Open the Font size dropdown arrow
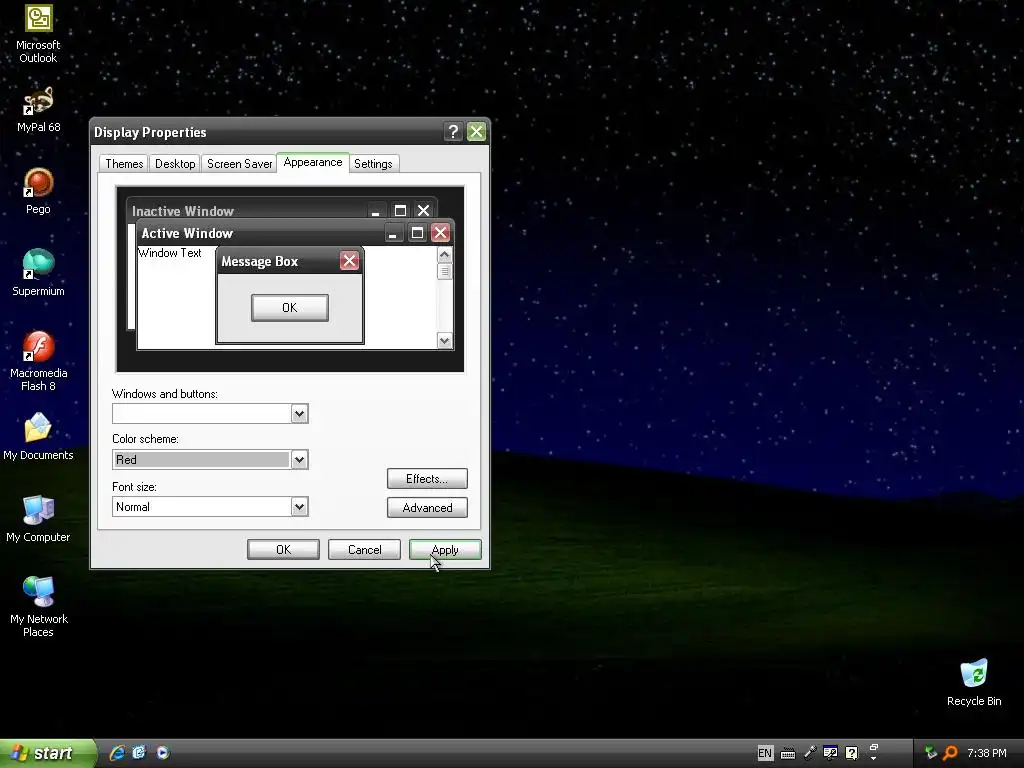Image resolution: width=1024 pixels, height=768 pixels. (x=299, y=507)
